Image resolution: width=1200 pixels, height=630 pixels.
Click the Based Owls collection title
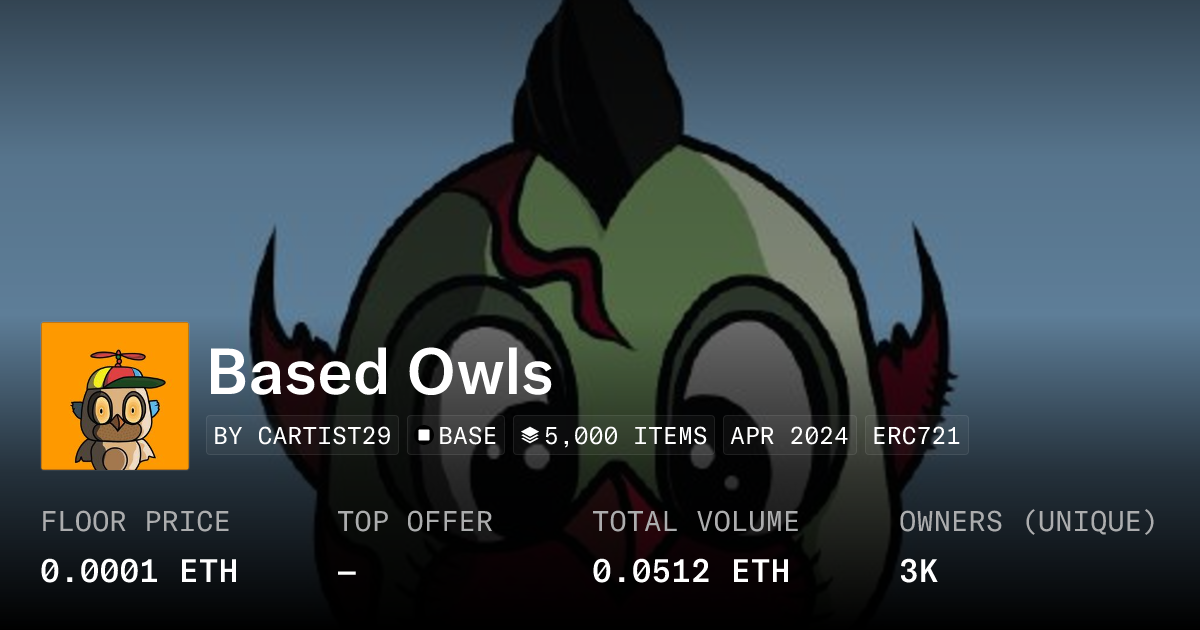pos(380,373)
